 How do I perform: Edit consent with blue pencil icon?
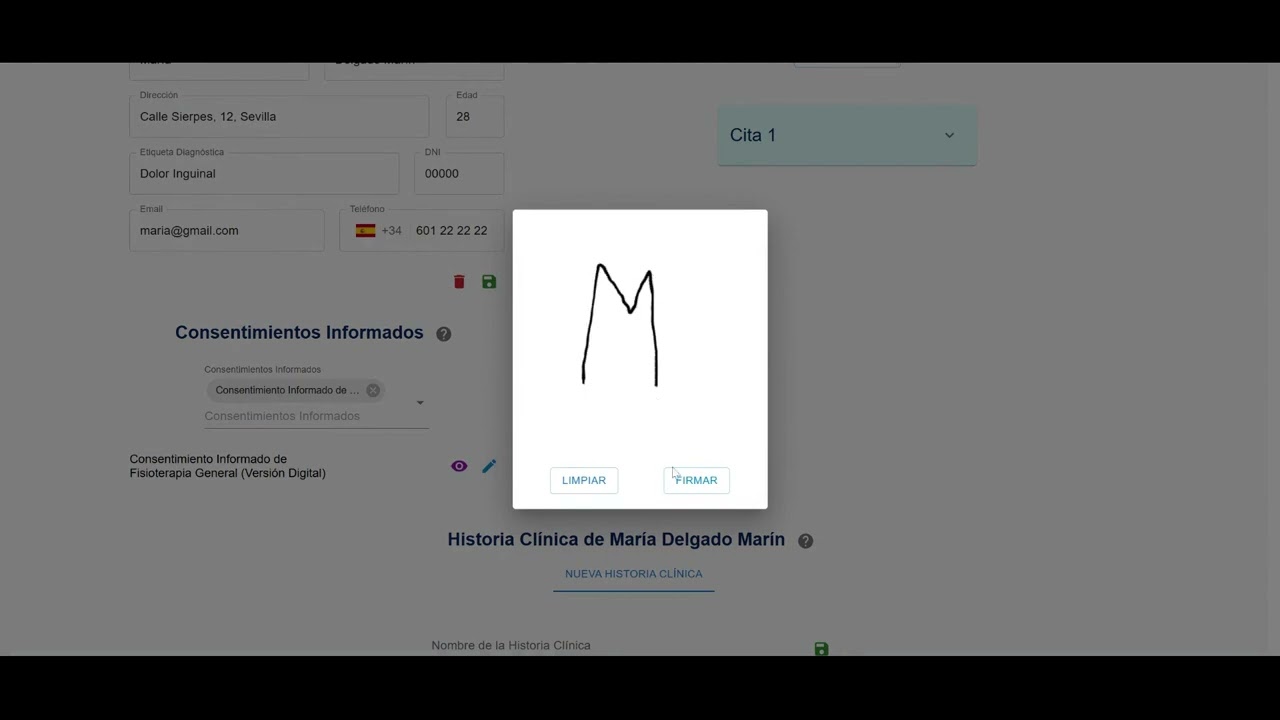pyautogui.click(x=489, y=466)
